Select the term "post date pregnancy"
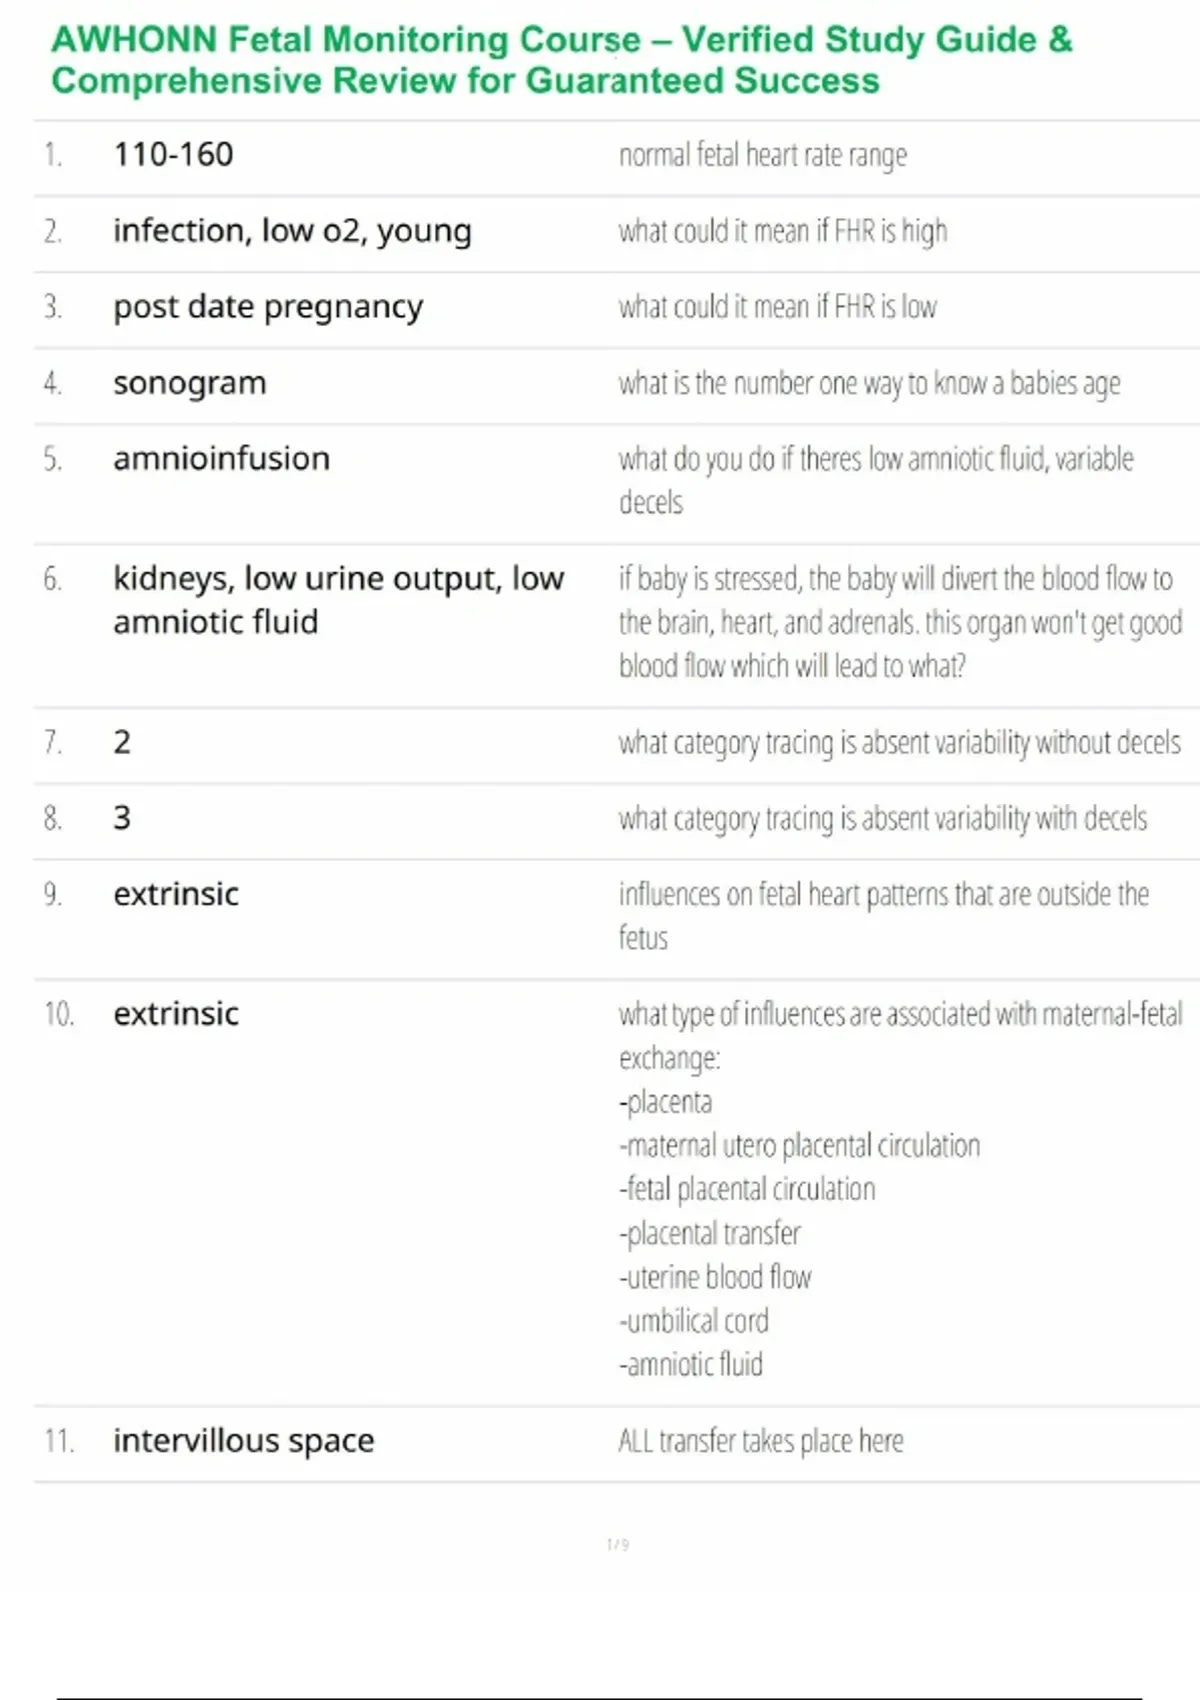This screenshot has height=1700, width=1200. coord(268,307)
